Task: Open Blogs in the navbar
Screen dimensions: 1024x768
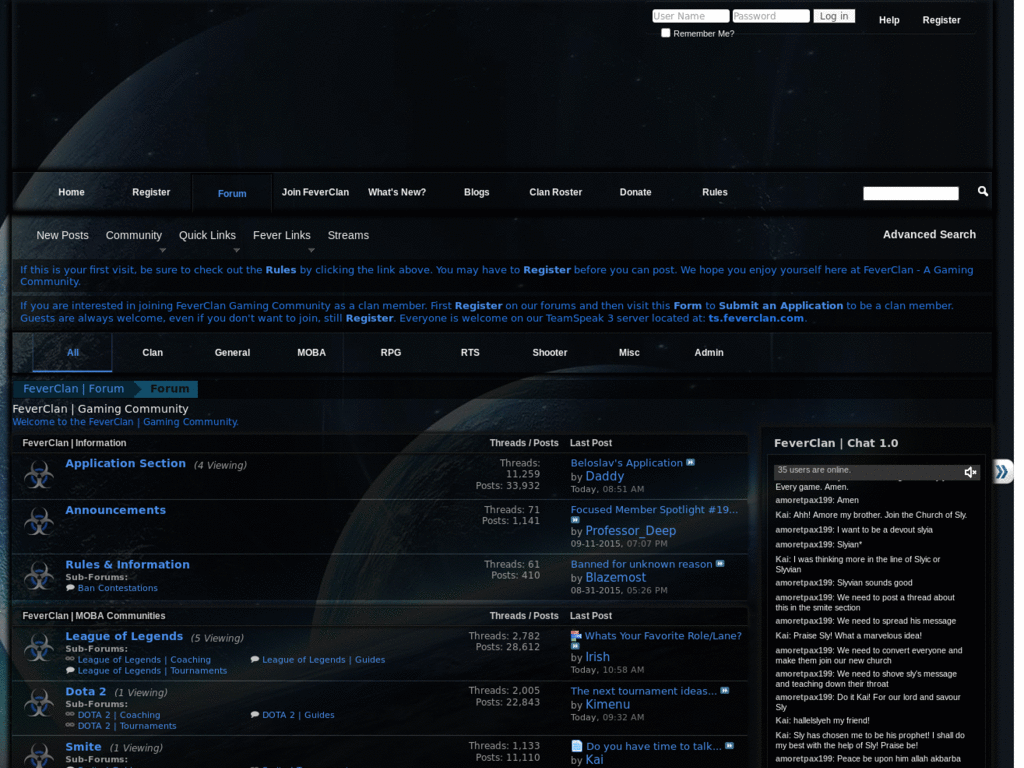Action: click(477, 192)
